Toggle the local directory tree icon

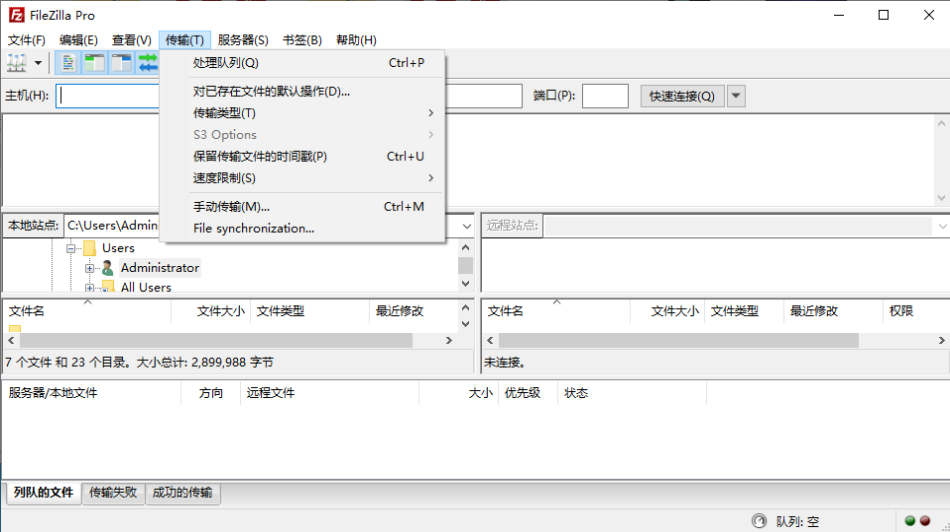[95, 62]
